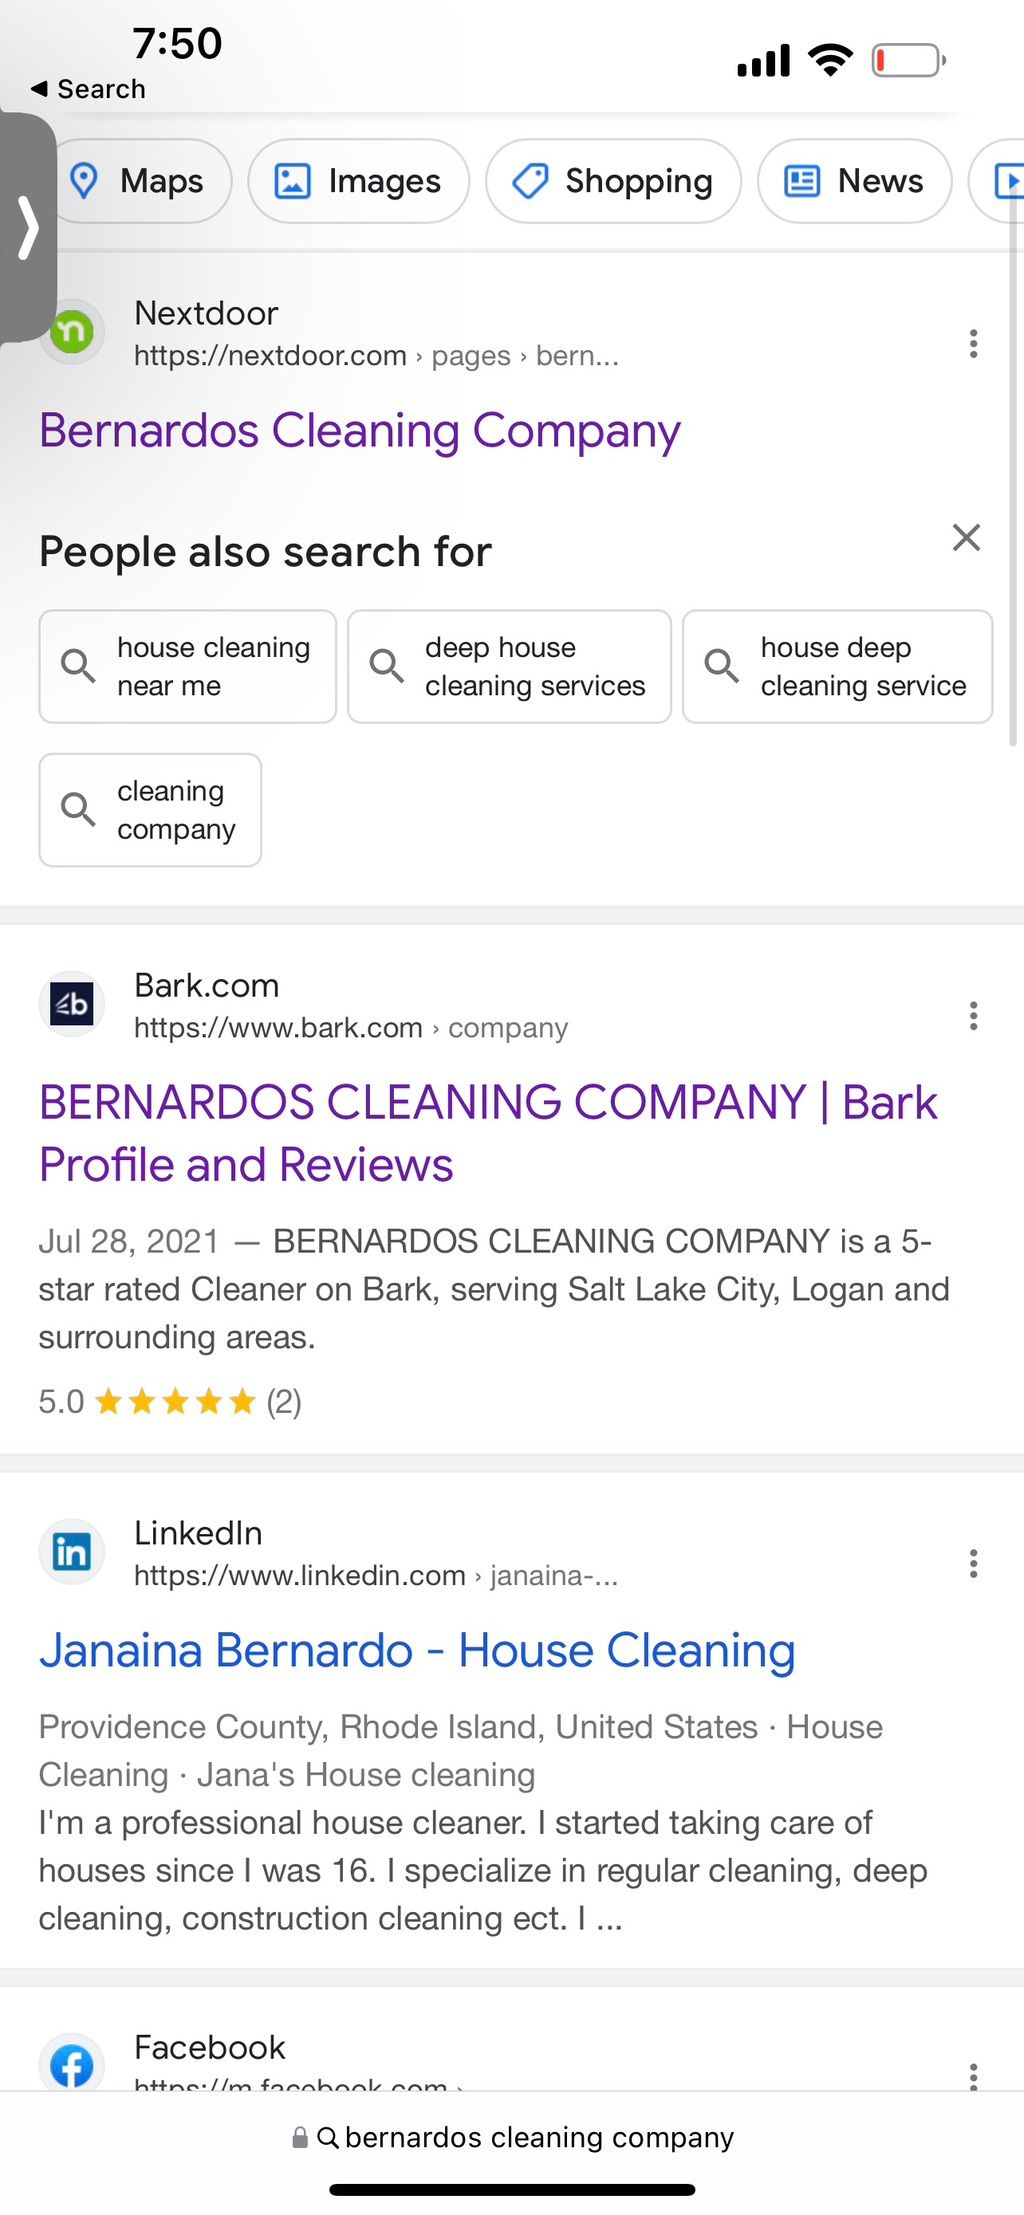The height and width of the screenshot is (2215, 1024).
Task: Tap house deep cleaning service suggestion
Action: point(837,666)
